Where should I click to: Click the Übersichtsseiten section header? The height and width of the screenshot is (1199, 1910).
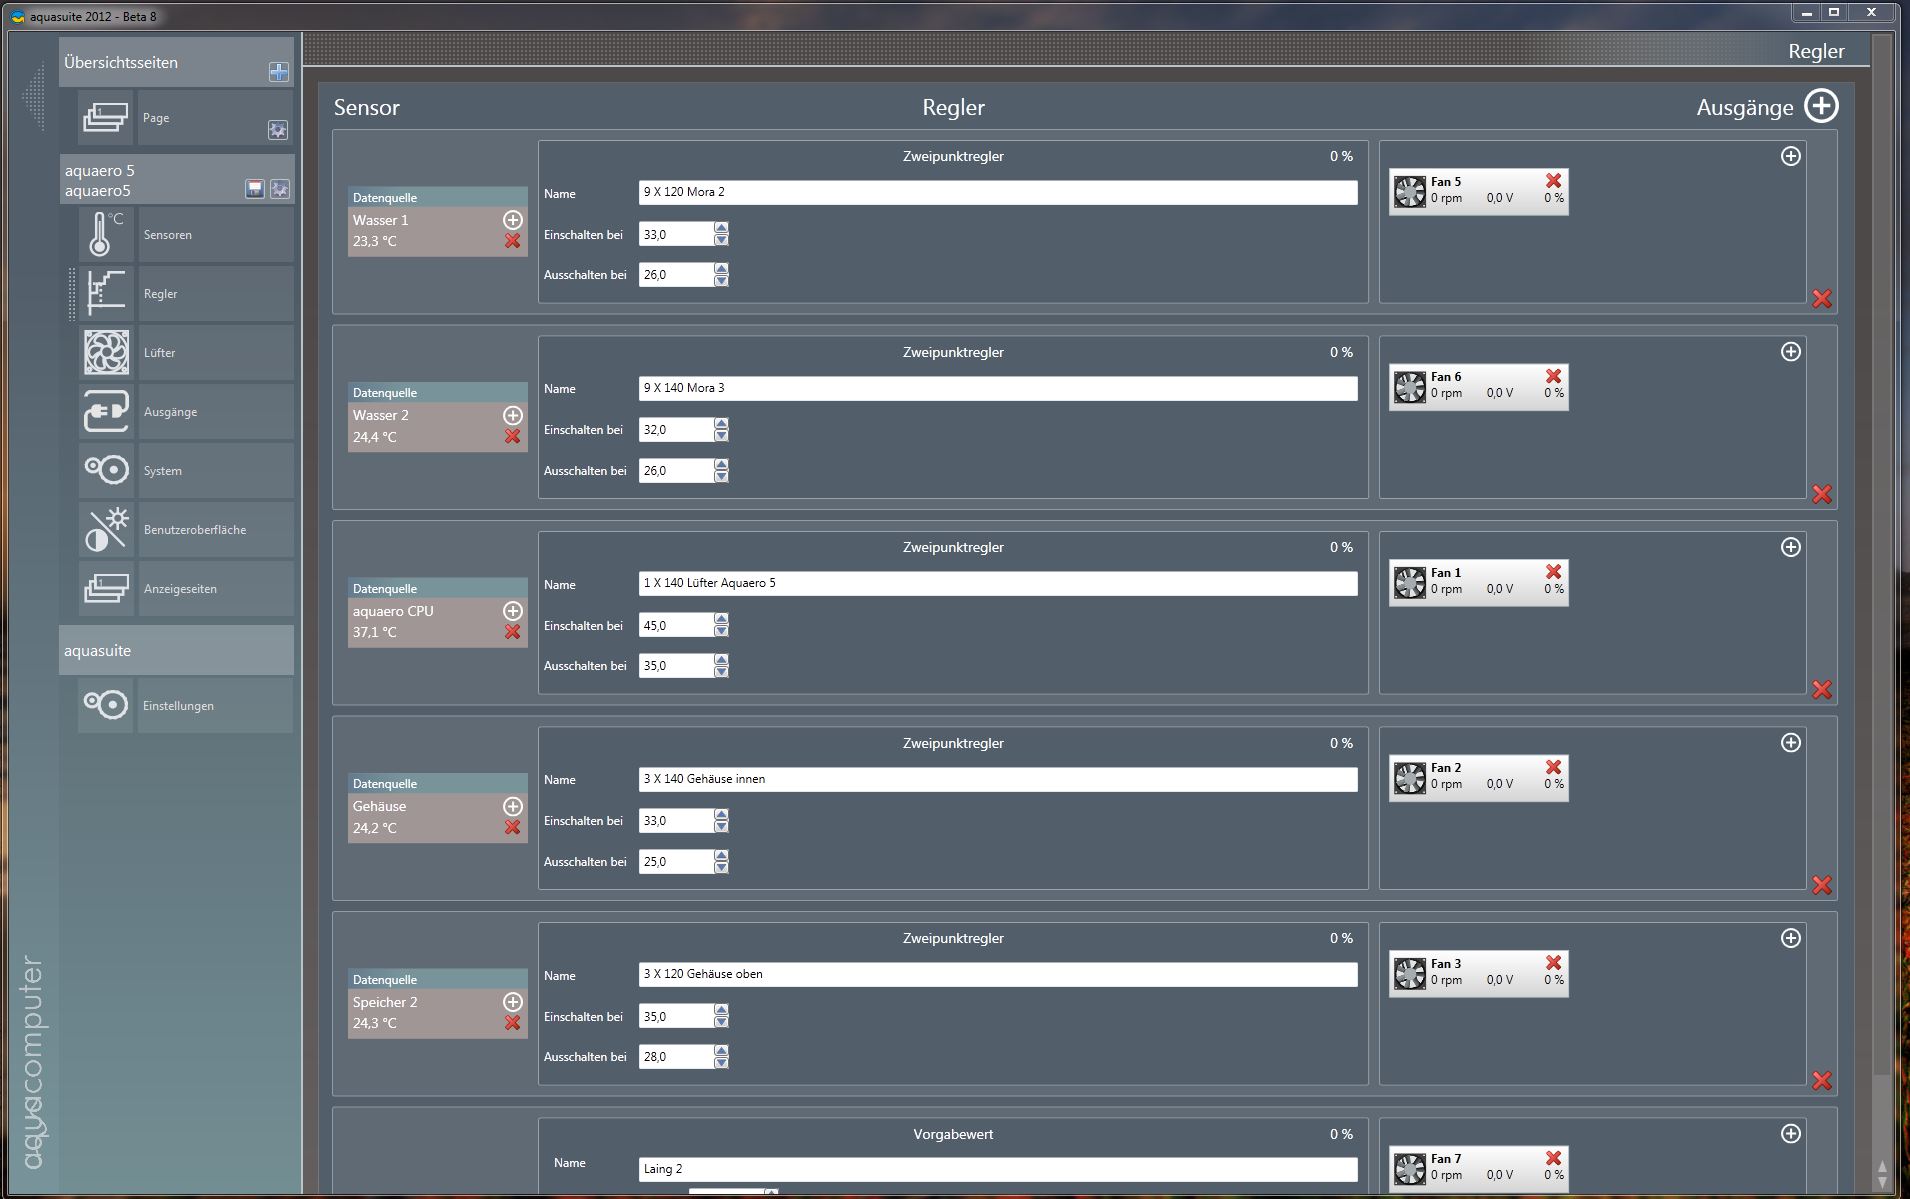(x=176, y=62)
